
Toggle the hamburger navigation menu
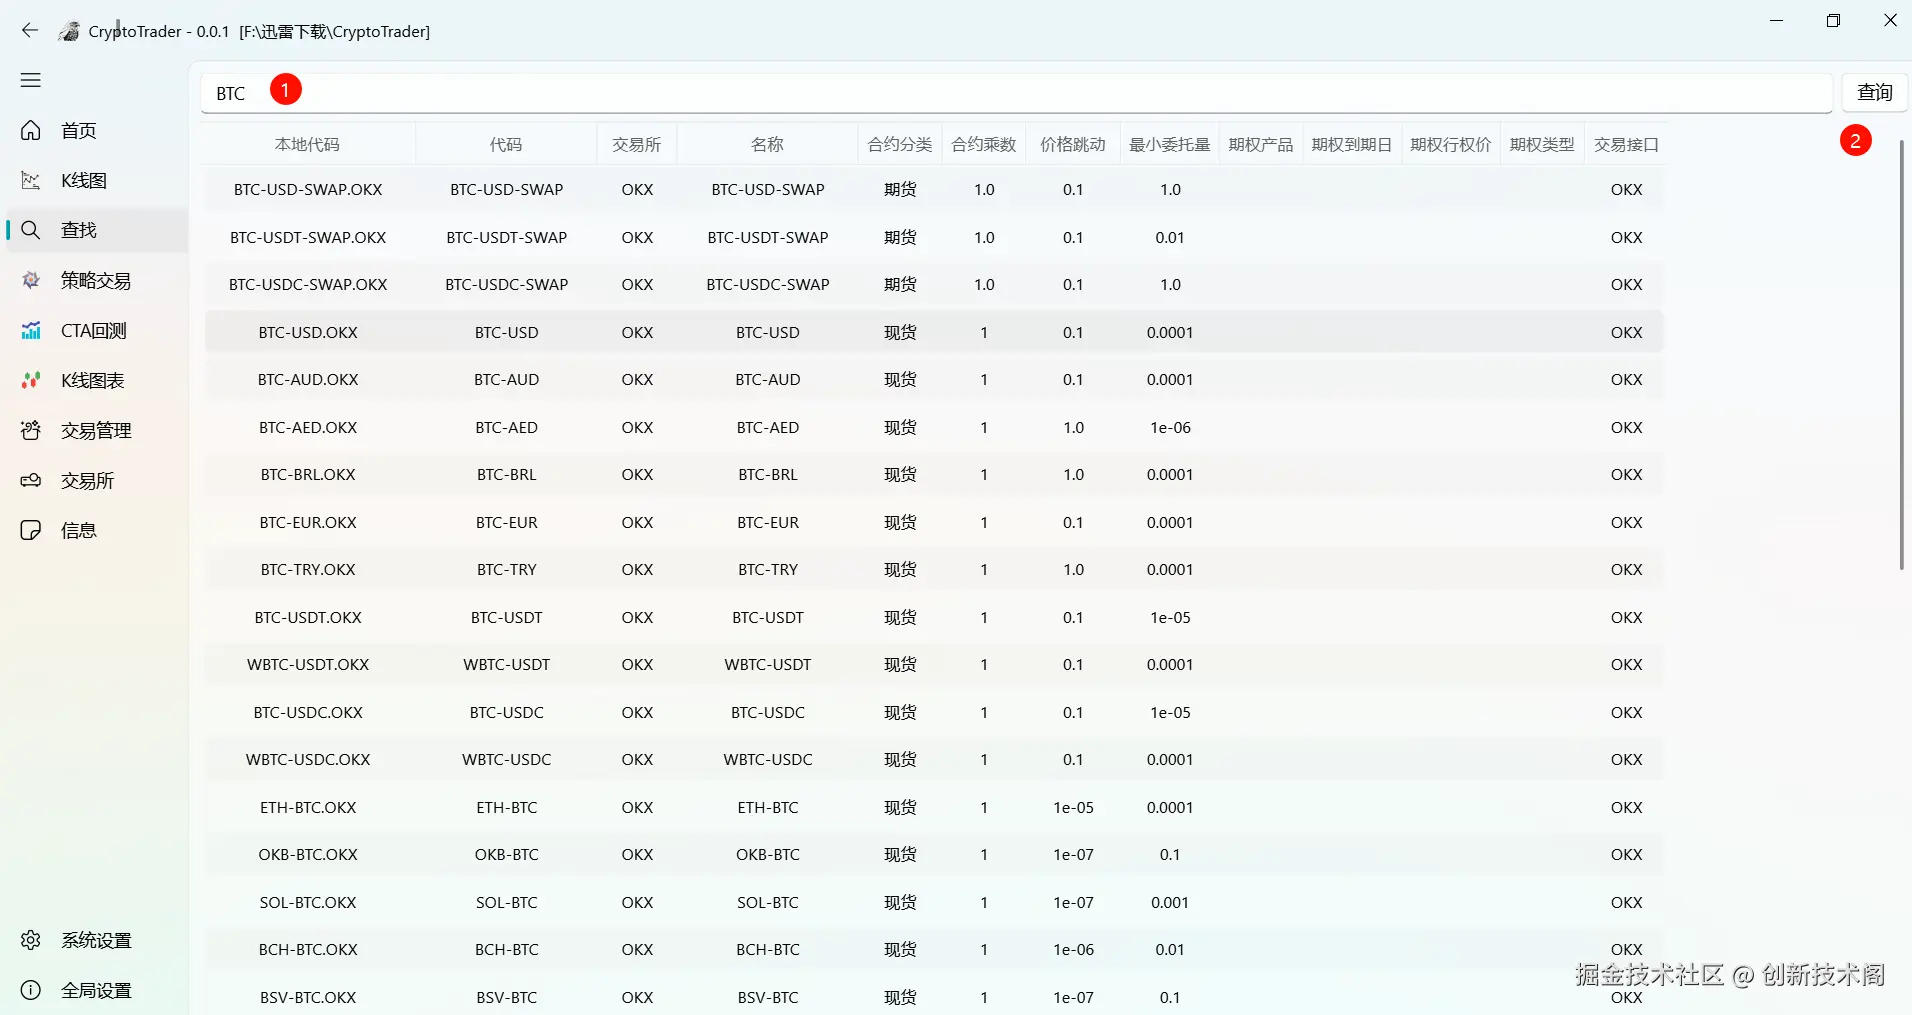point(31,80)
